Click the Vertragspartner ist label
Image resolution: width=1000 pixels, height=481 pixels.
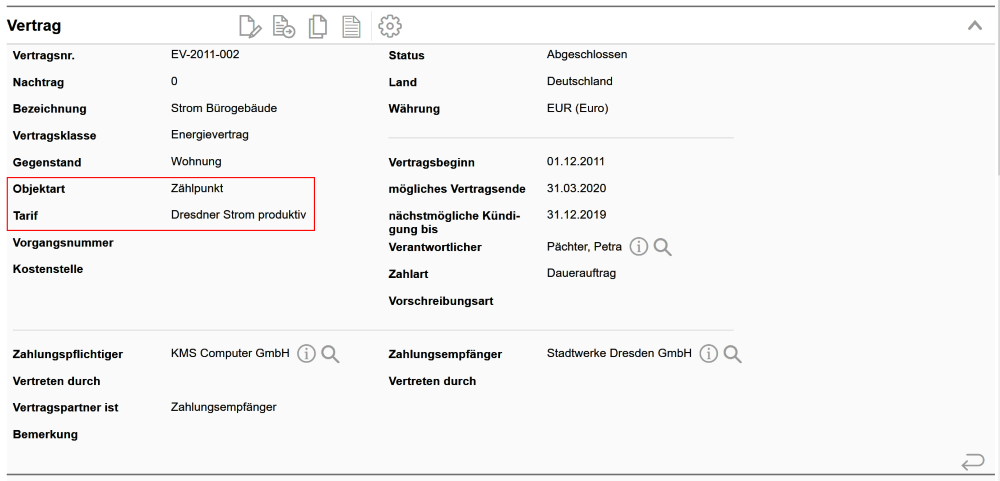66,408
